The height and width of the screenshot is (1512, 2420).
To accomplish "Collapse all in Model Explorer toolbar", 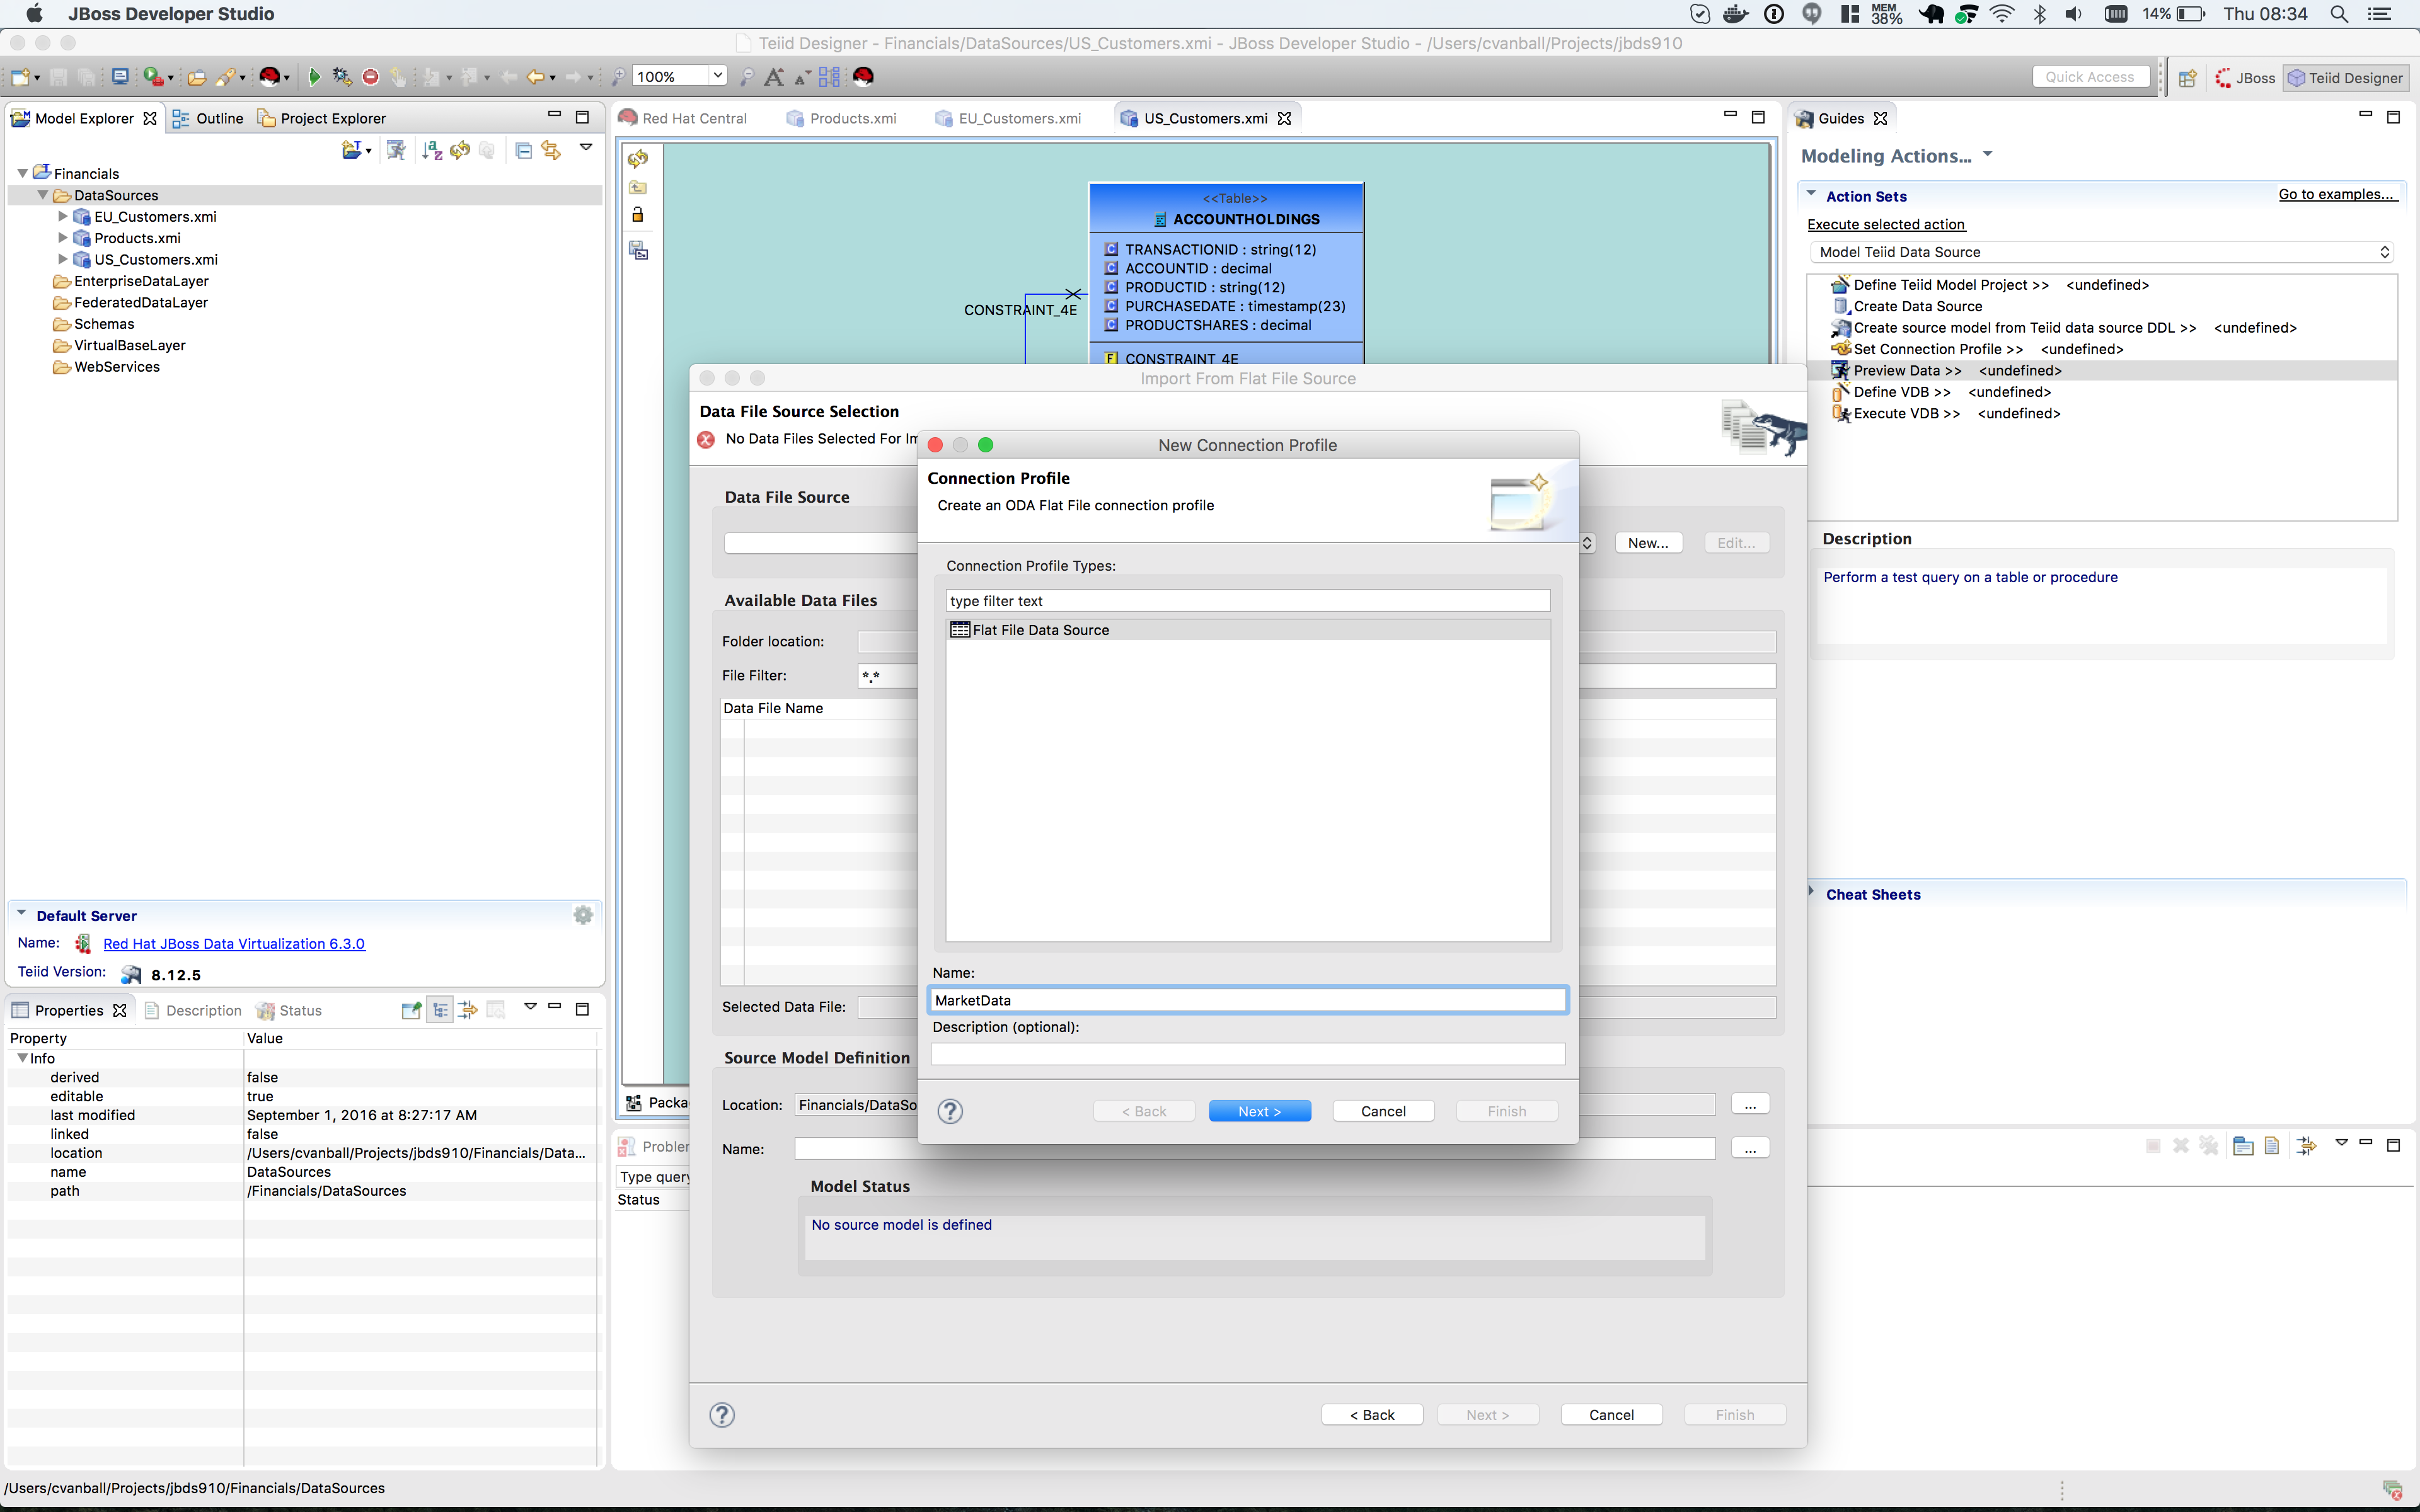I will (x=523, y=150).
